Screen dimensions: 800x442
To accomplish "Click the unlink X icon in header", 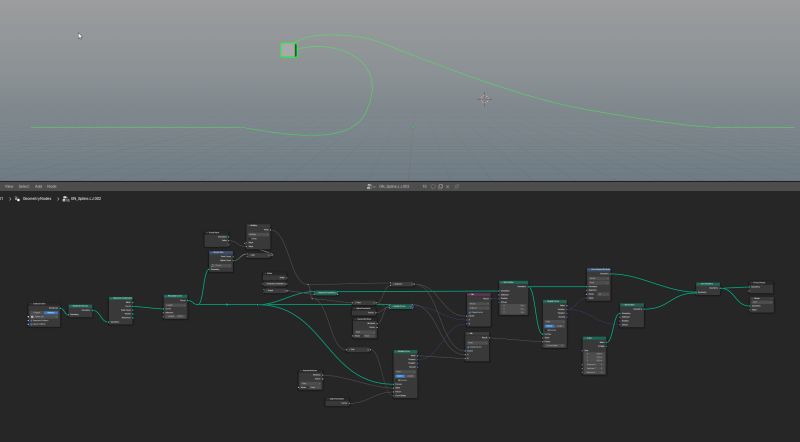I will pos(447,187).
